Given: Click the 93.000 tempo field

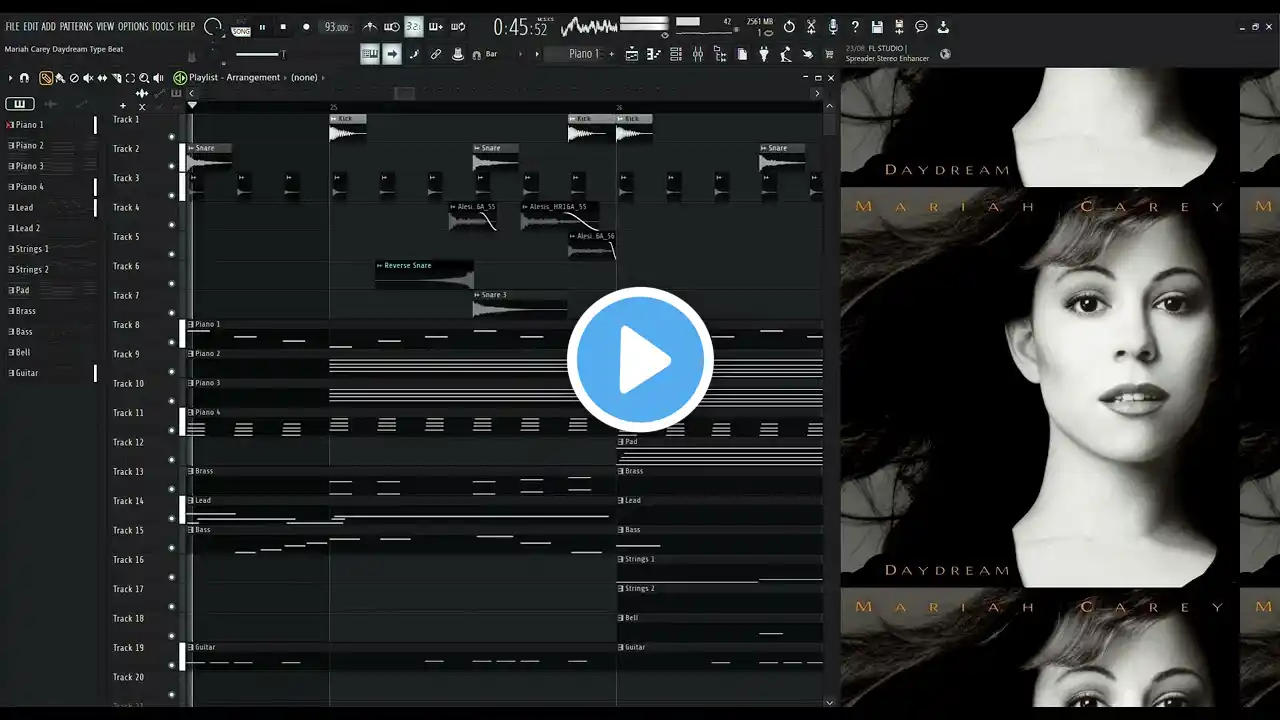Looking at the screenshot, I should [x=337, y=27].
